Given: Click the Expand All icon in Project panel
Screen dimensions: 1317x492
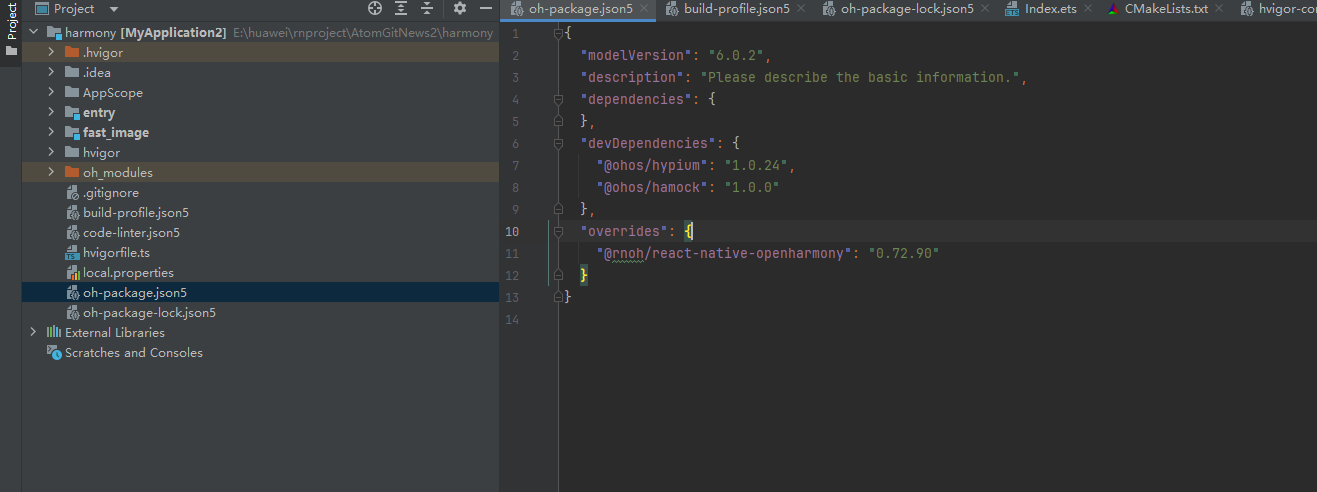Looking at the screenshot, I should (401, 8).
